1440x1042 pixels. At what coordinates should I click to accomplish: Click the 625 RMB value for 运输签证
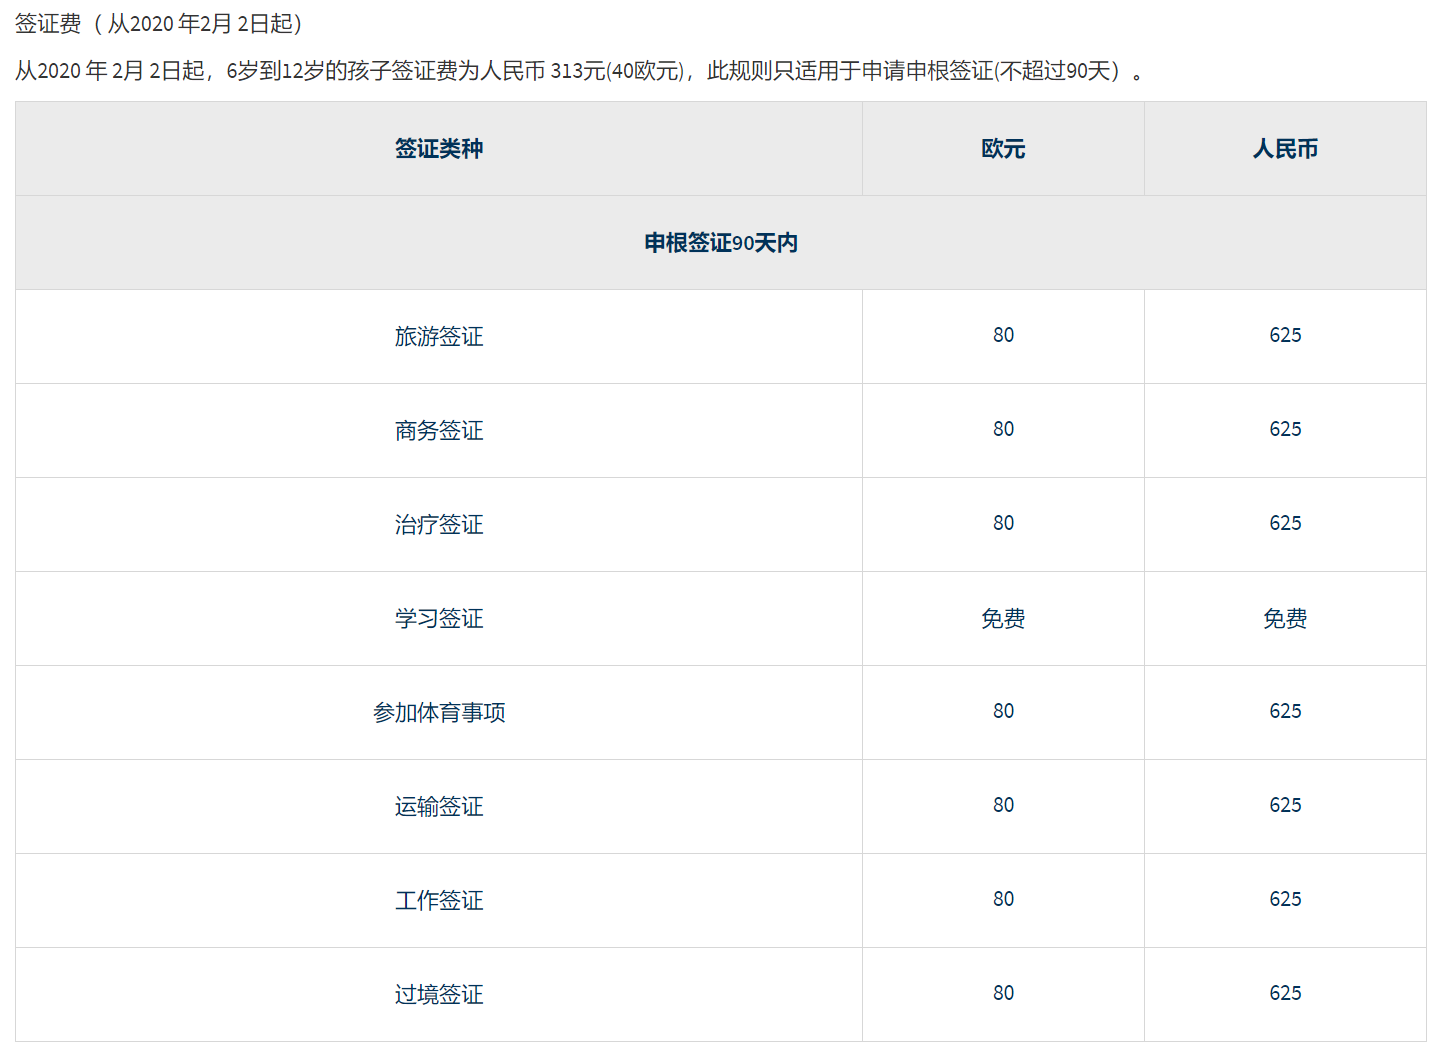pyautogui.click(x=1285, y=805)
